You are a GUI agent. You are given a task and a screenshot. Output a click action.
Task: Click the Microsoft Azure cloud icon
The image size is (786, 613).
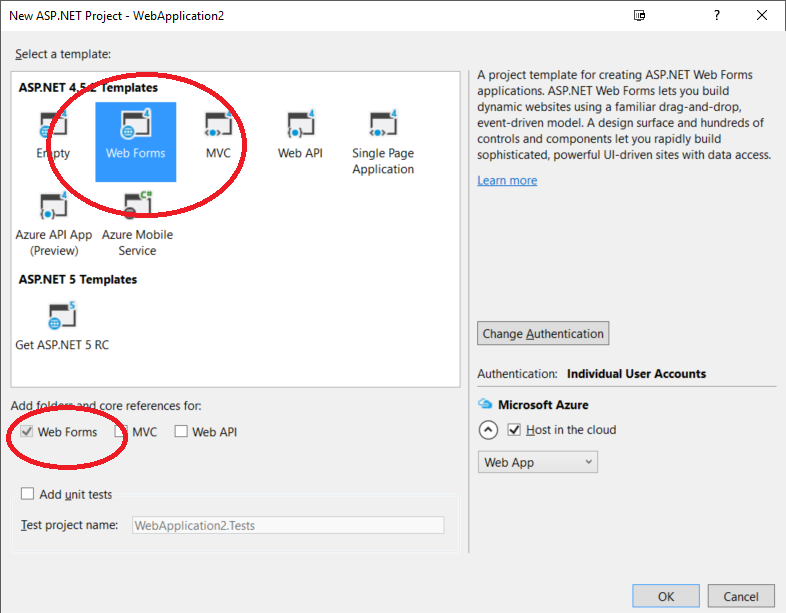[x=485, y=403]
